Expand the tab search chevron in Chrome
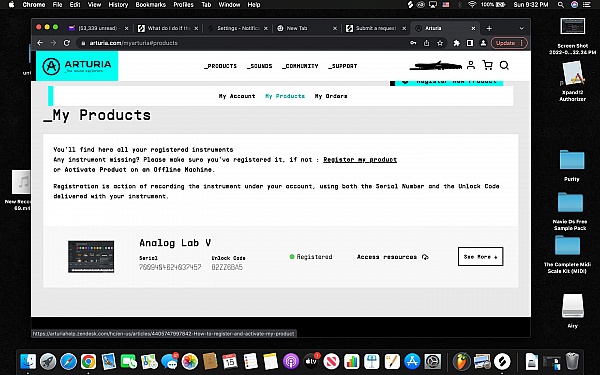This screenshot has height=375, width=600. [521, 28]
